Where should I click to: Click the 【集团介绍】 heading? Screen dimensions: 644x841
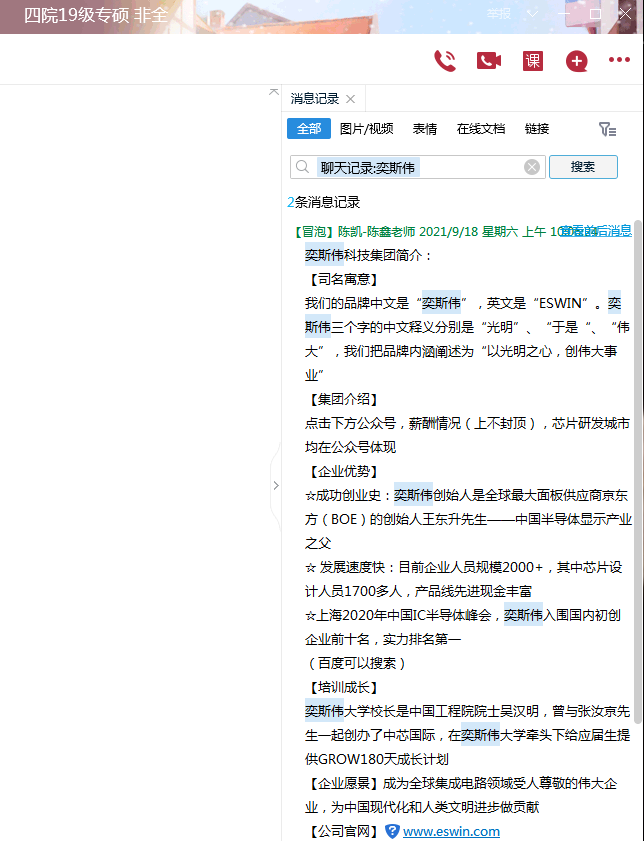pyautogui.click(x=344, y=399)
